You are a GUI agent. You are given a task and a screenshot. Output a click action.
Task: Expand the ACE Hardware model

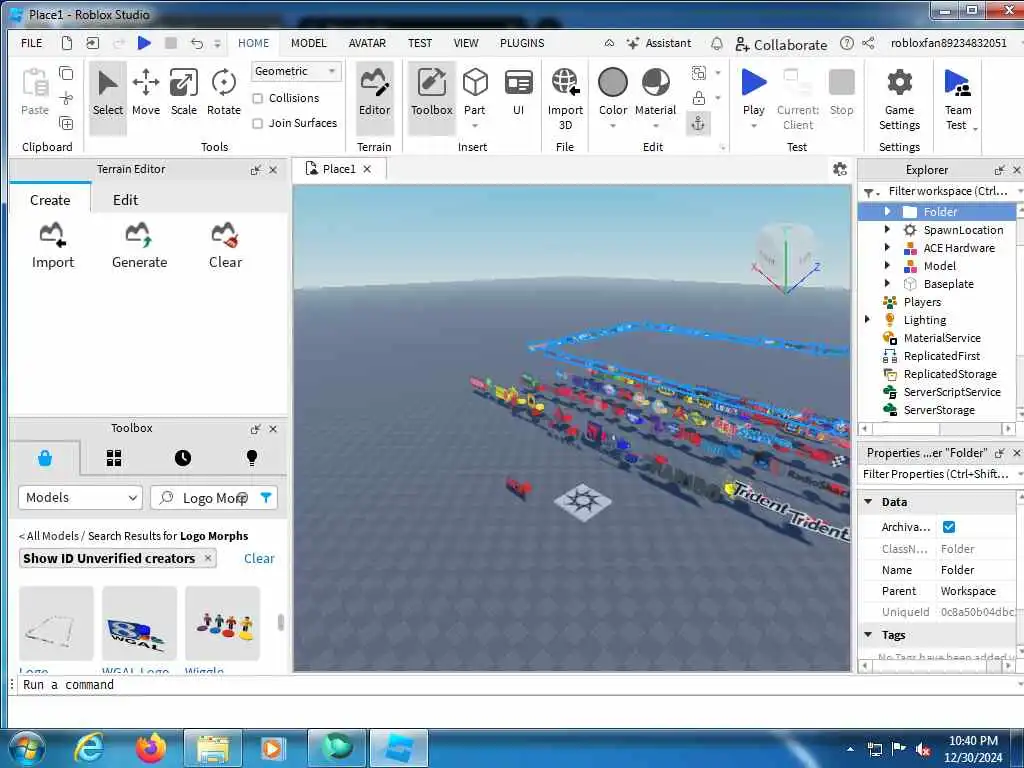point(887,248)
